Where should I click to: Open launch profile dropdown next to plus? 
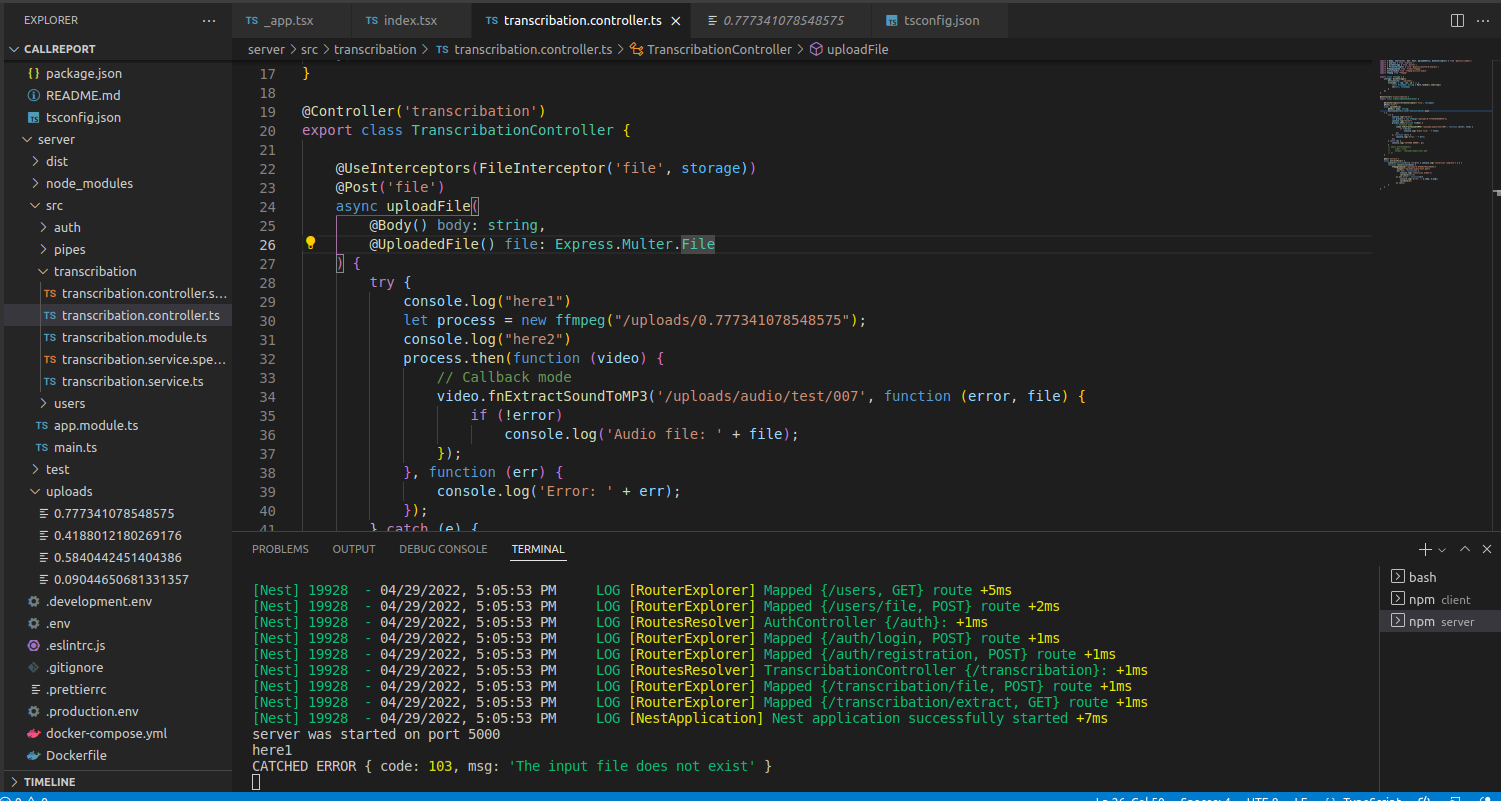point(1442,550)
